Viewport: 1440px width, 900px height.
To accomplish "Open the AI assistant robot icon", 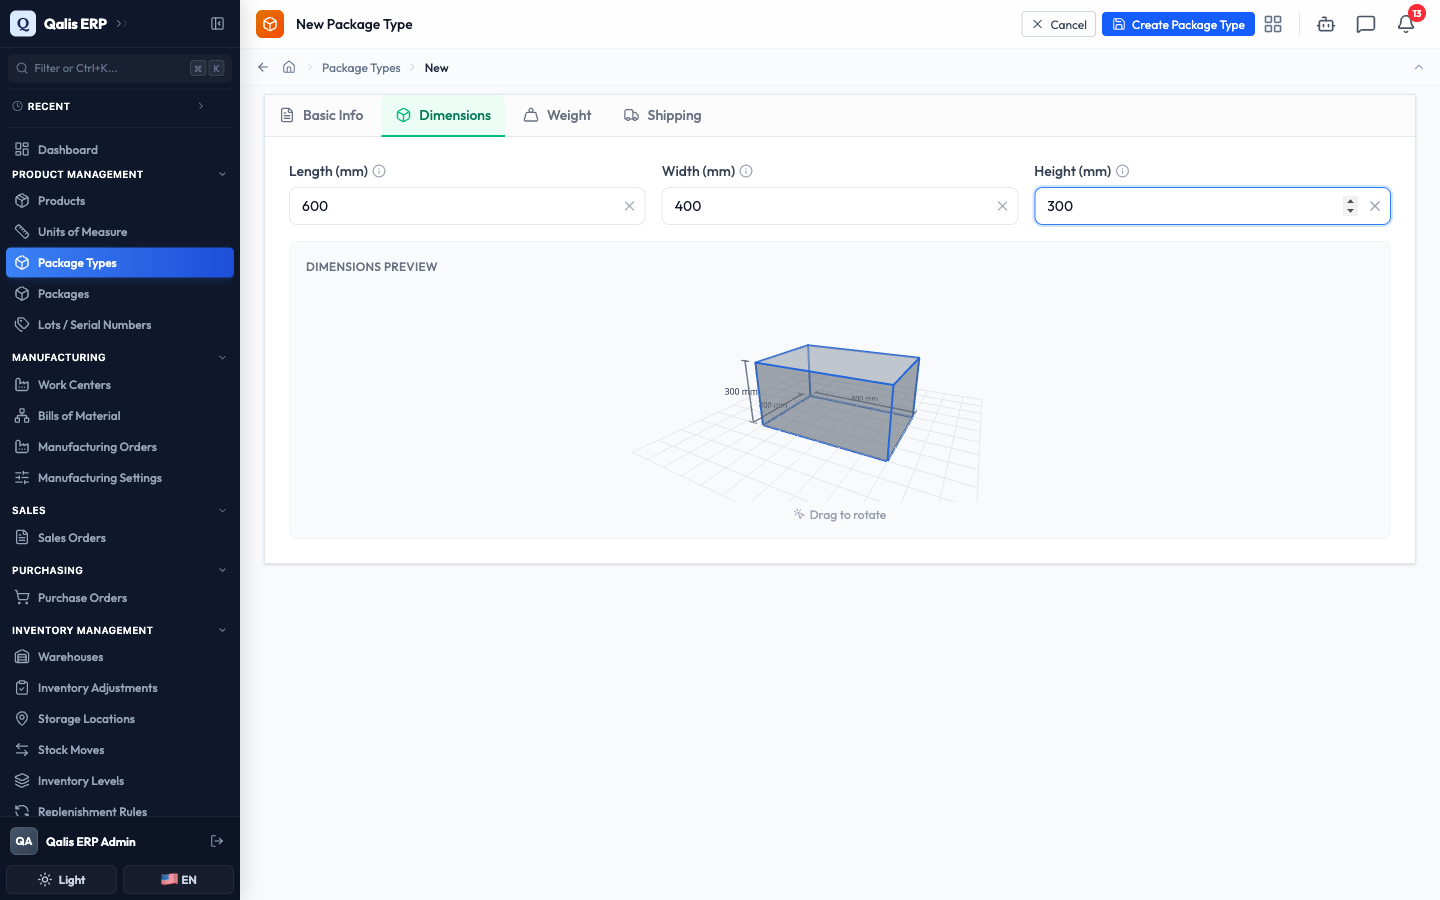I will pos(1326,24).
